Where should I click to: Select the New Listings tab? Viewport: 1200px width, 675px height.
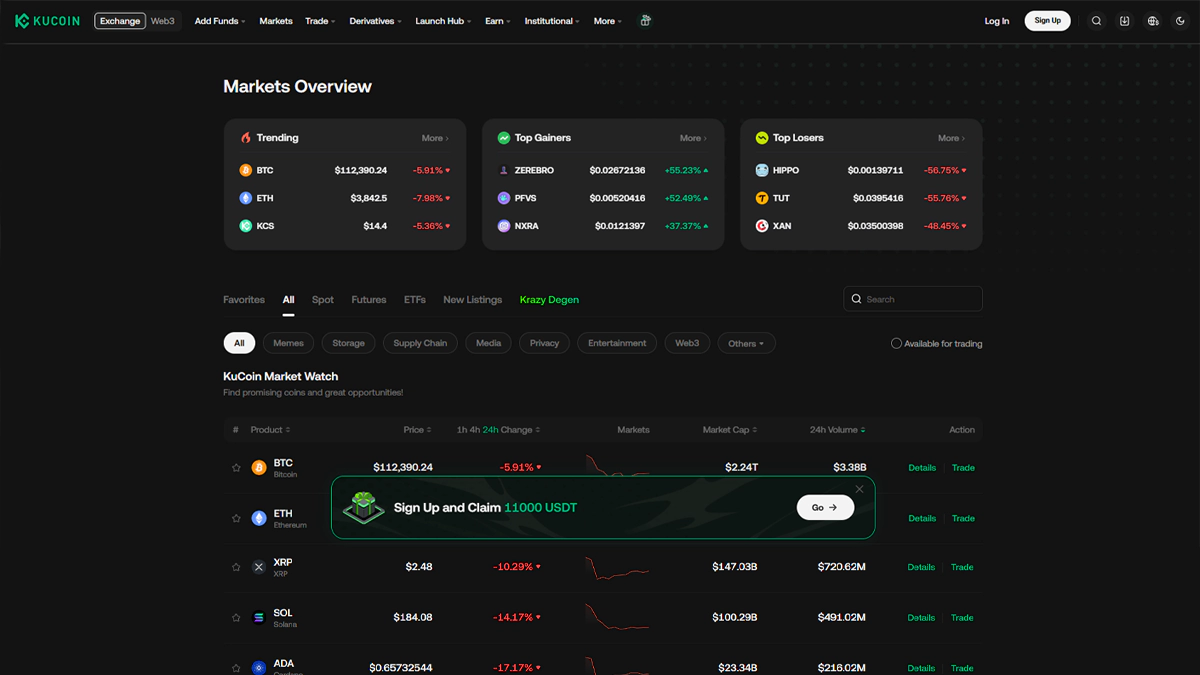click(472, 300)
